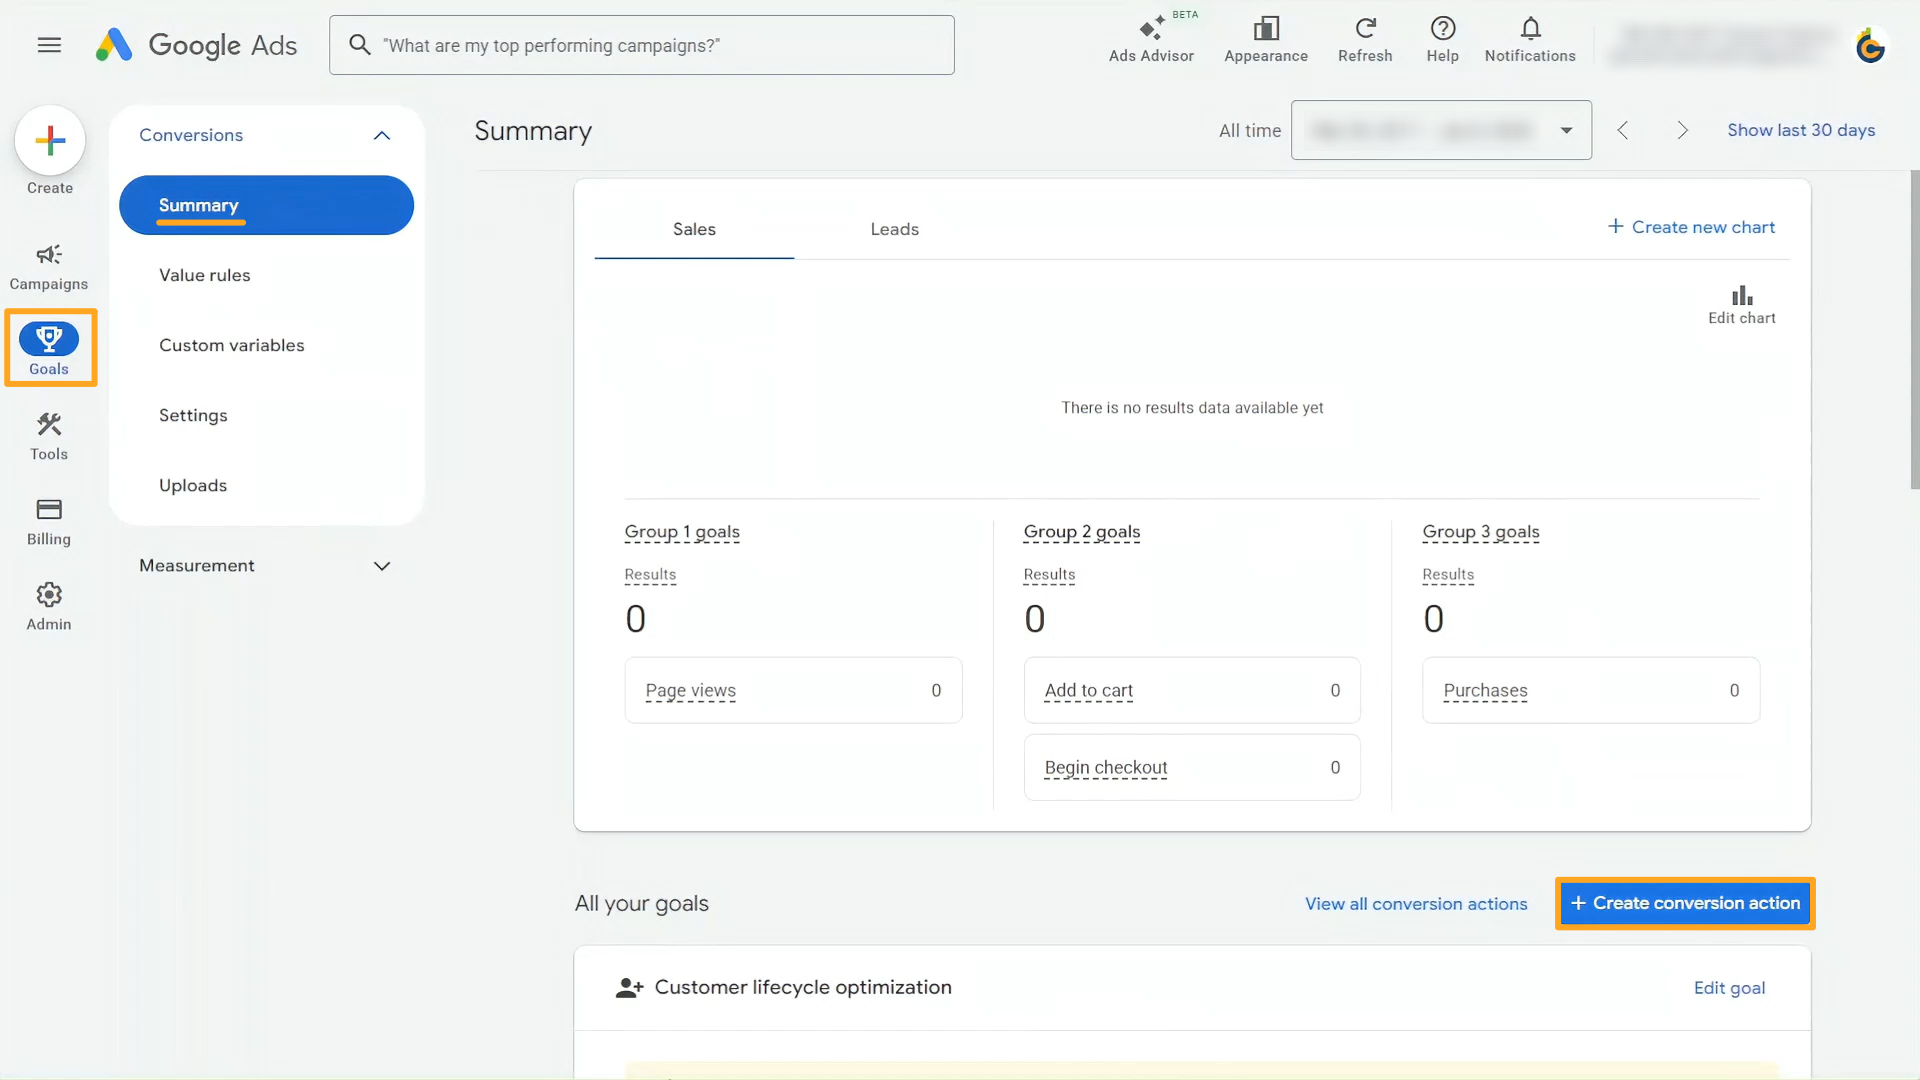Click the All time label
This screenshot has width=1920, height=1080.
1249,130
